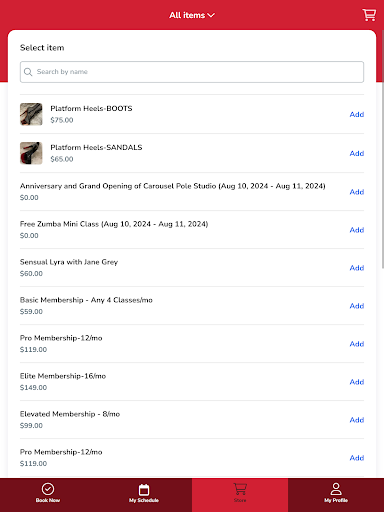Screen dimensions: 384x512
Task: Focus the Search by name field
Action: click(x=192, y=72)
